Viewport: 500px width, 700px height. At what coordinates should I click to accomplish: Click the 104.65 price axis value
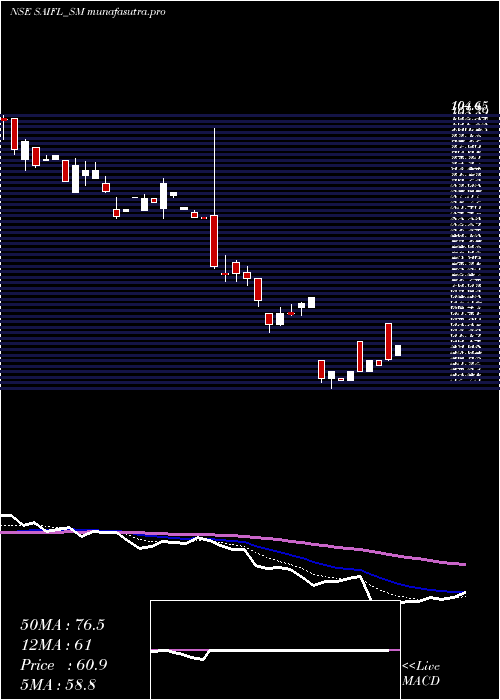click(x=469, y=105)
